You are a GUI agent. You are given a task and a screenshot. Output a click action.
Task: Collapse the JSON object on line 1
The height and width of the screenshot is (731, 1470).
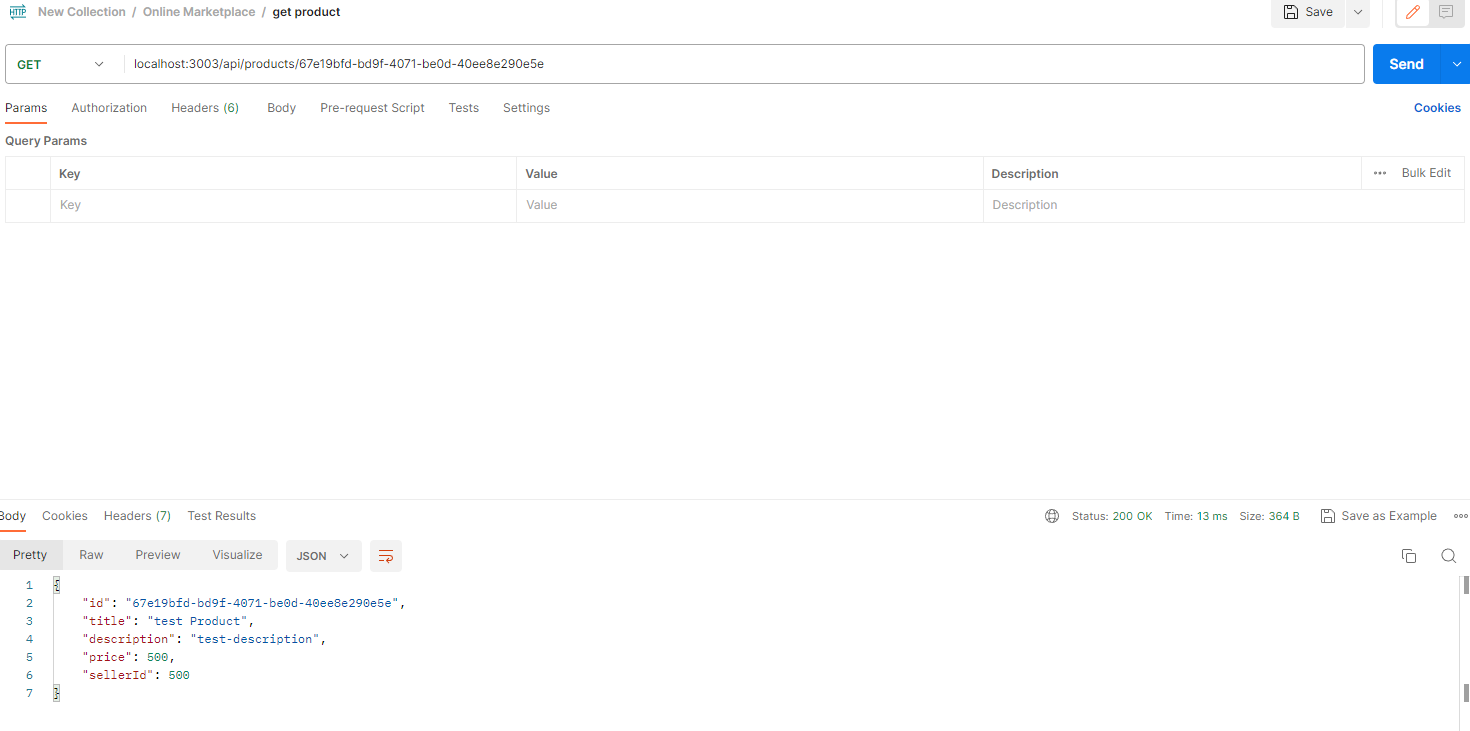57,584
